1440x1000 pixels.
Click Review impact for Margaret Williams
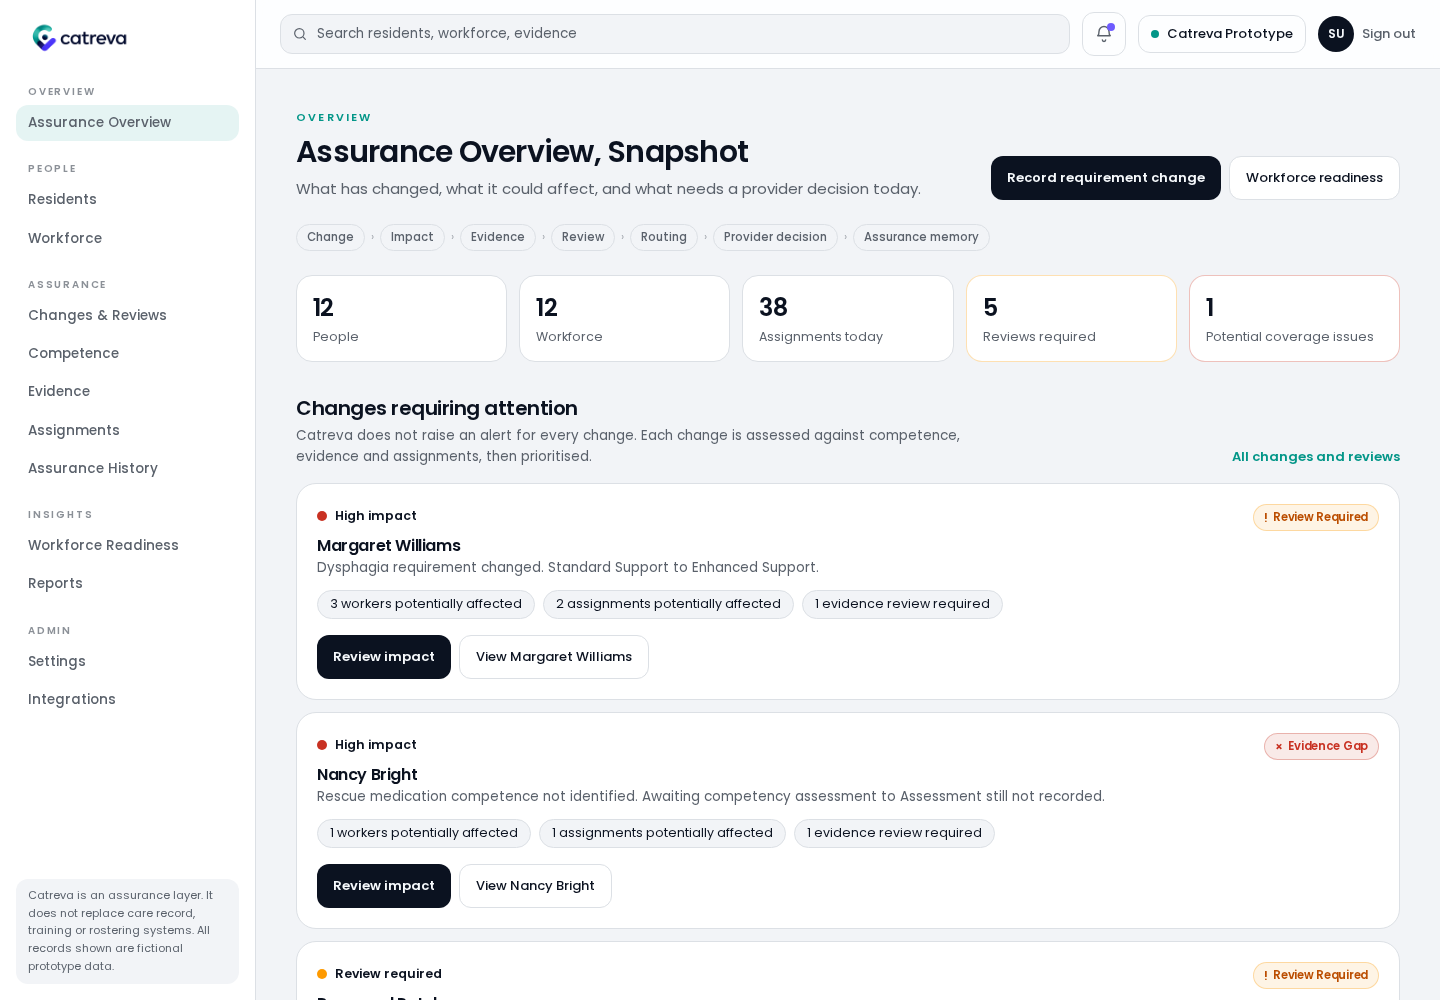pos(384,657)
